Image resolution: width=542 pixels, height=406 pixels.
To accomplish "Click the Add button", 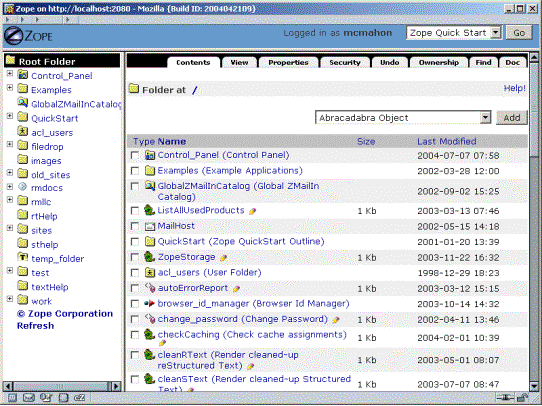I will (x=512, y=118).
